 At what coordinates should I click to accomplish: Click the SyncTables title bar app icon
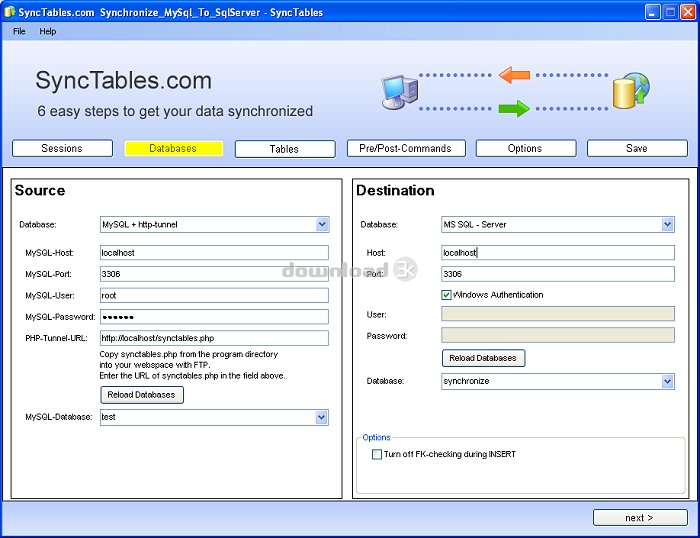click(11, 13)
